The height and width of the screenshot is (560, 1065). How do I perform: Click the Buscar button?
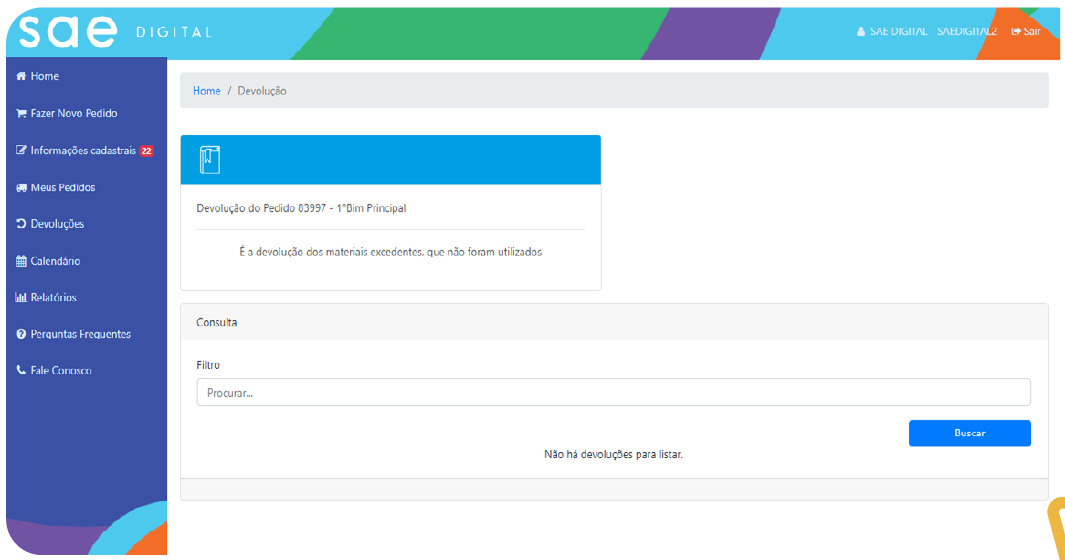click(x=969, y=433)
